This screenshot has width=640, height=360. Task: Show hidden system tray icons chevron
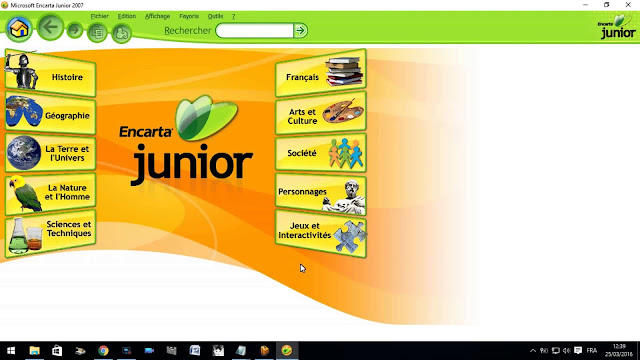click(x=533, y=351)
